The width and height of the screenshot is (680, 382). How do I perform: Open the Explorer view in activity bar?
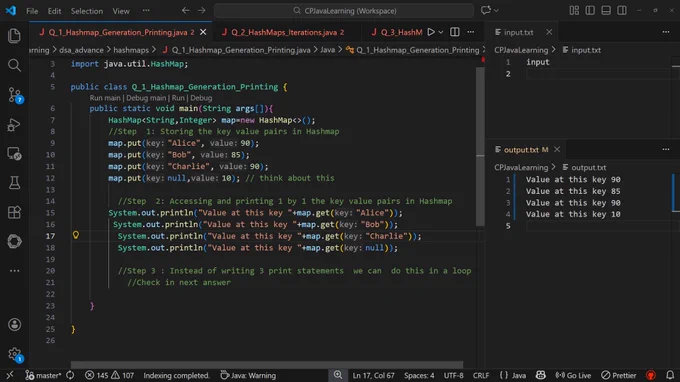tap(14, 36)
